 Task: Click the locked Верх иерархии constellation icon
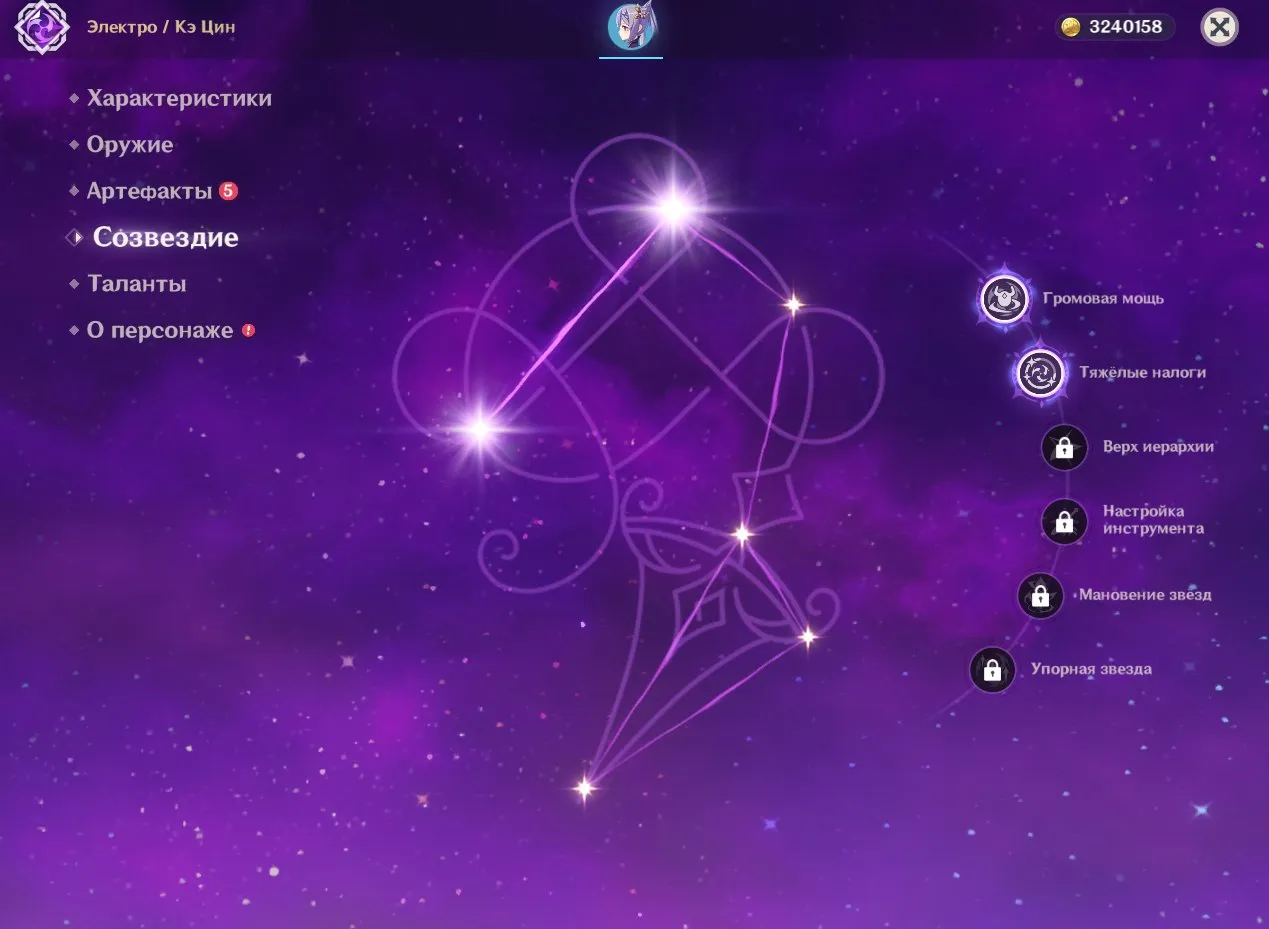point(1064,447)
